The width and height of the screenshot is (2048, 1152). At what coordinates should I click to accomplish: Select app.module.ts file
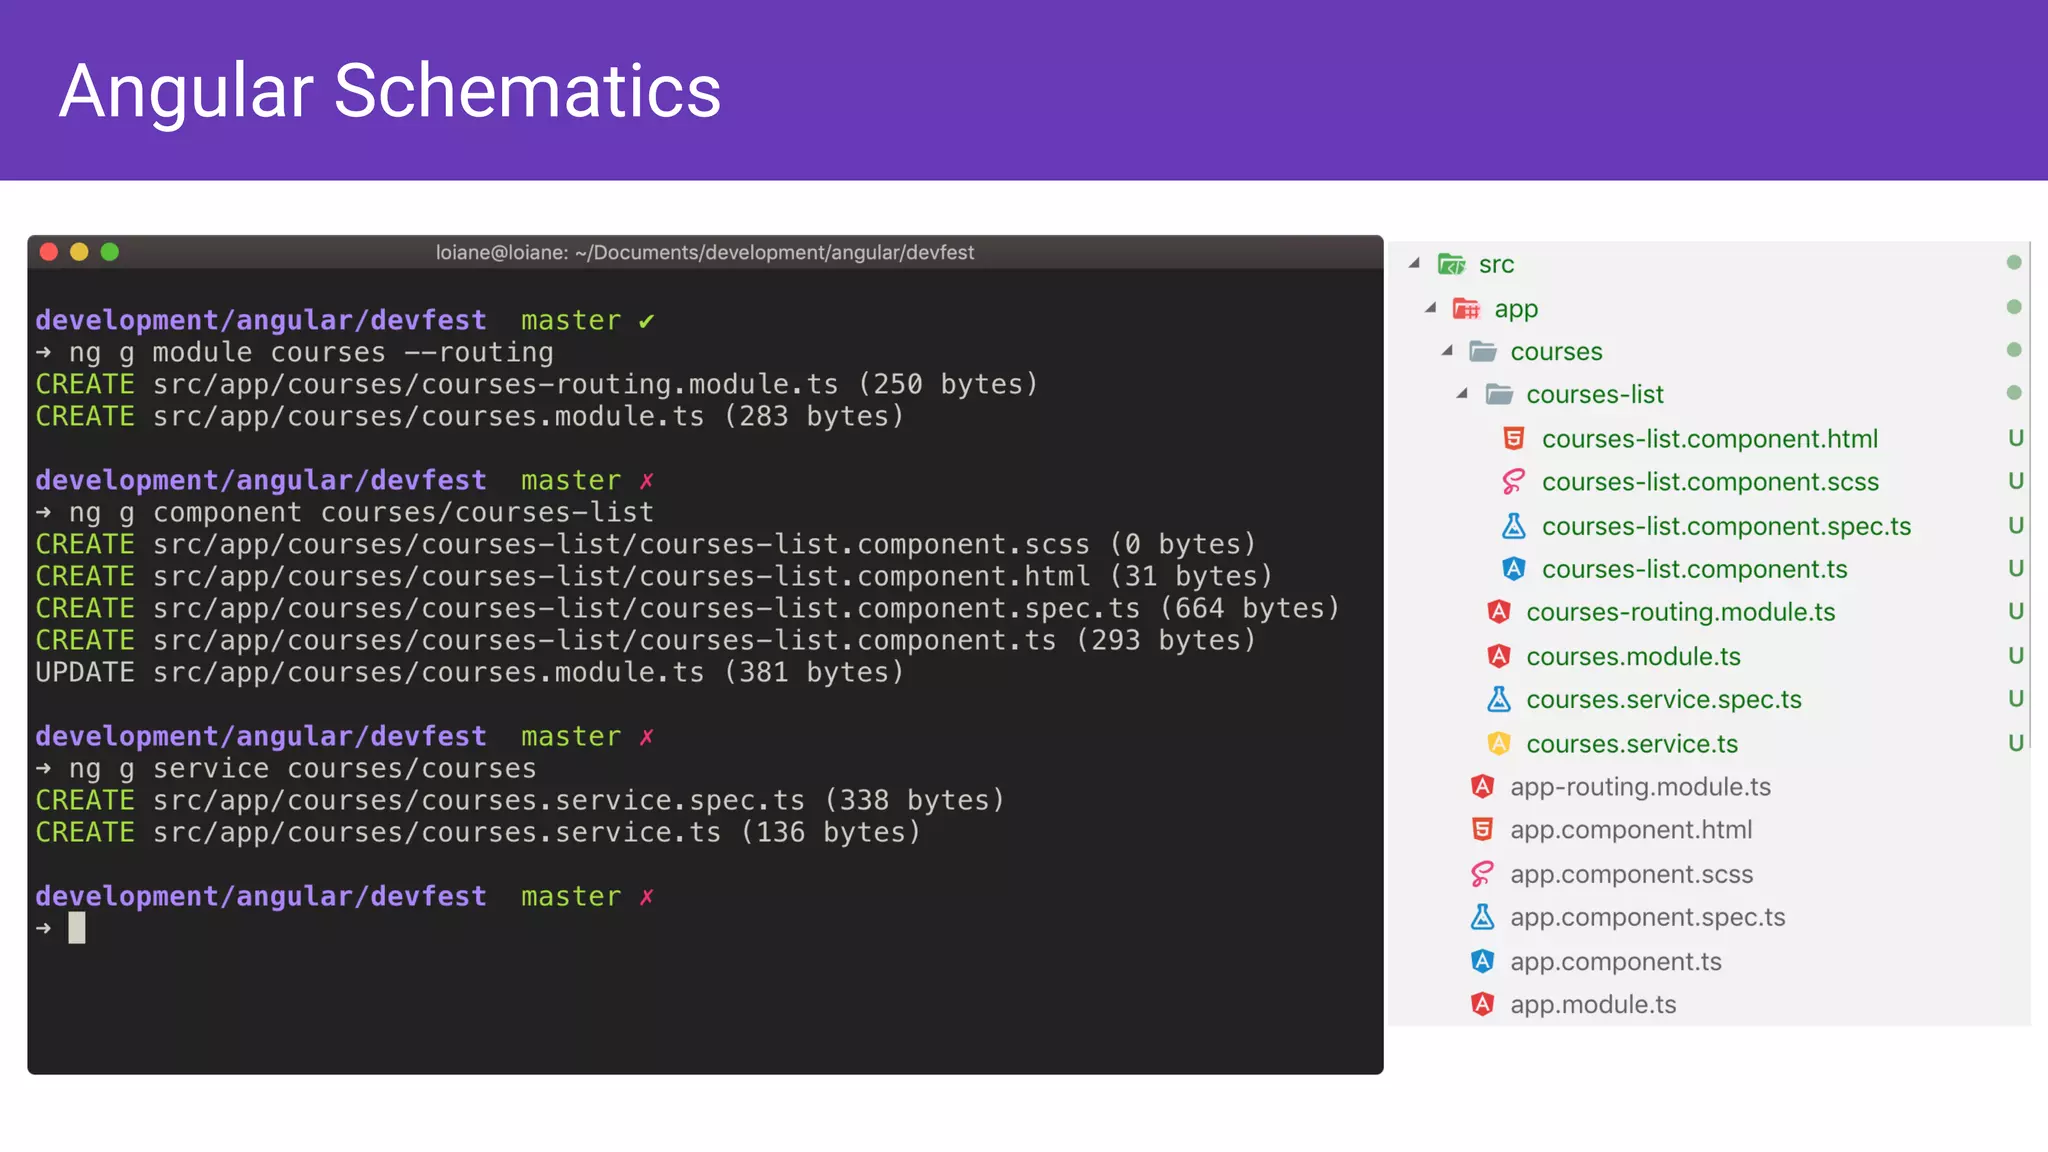(x=1593, y=1005)
